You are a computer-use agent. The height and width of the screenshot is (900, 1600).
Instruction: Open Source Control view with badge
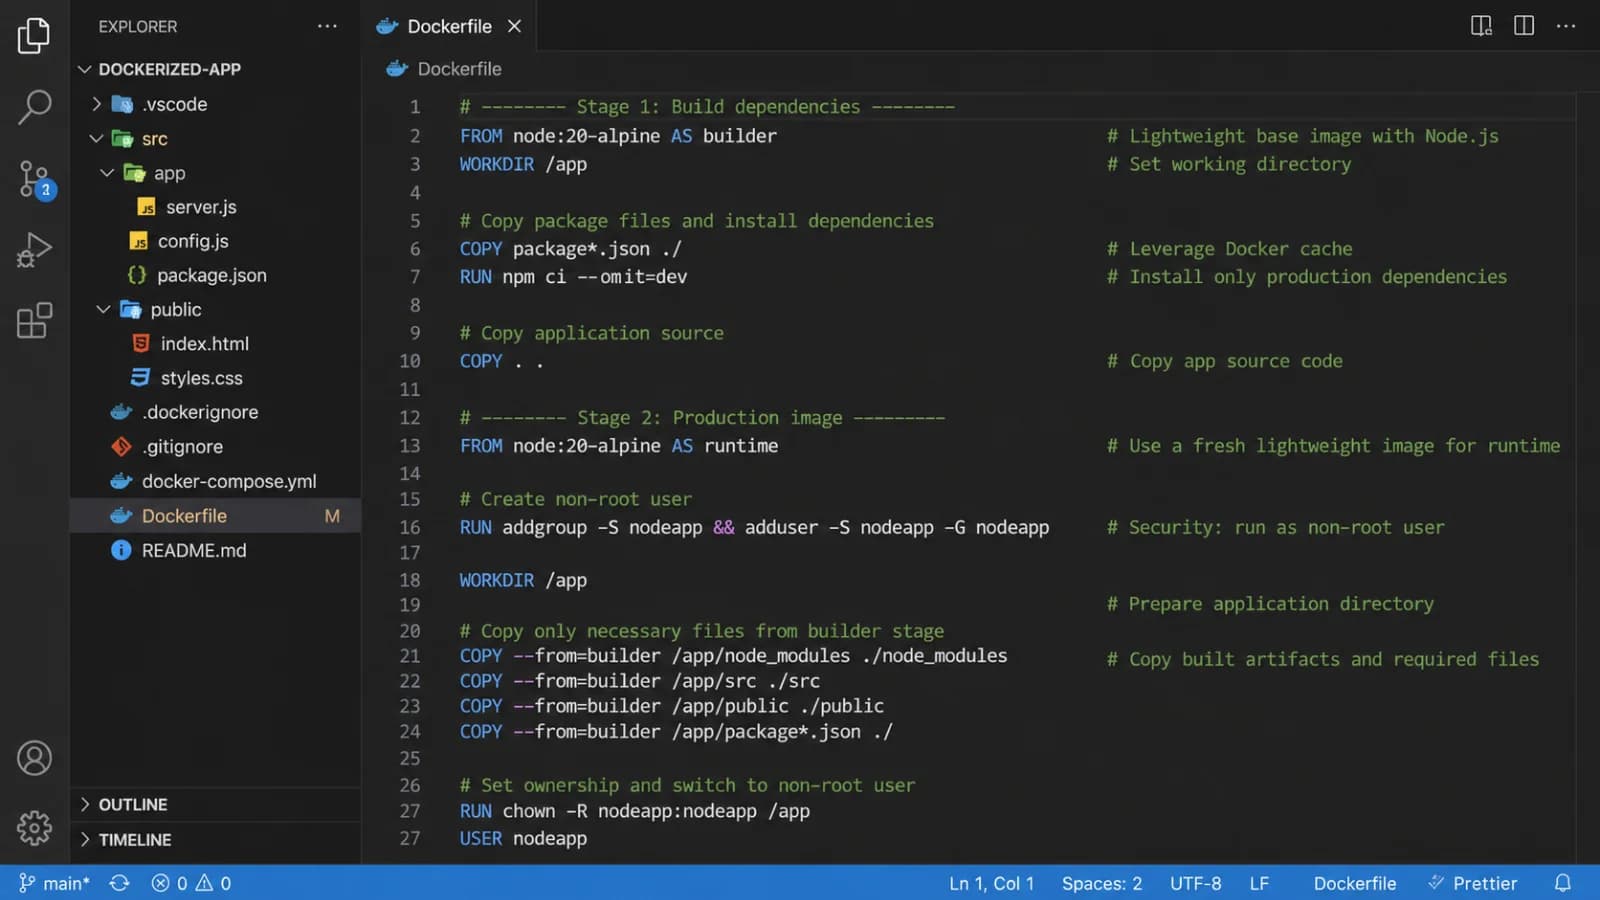(x=36, y=180)
